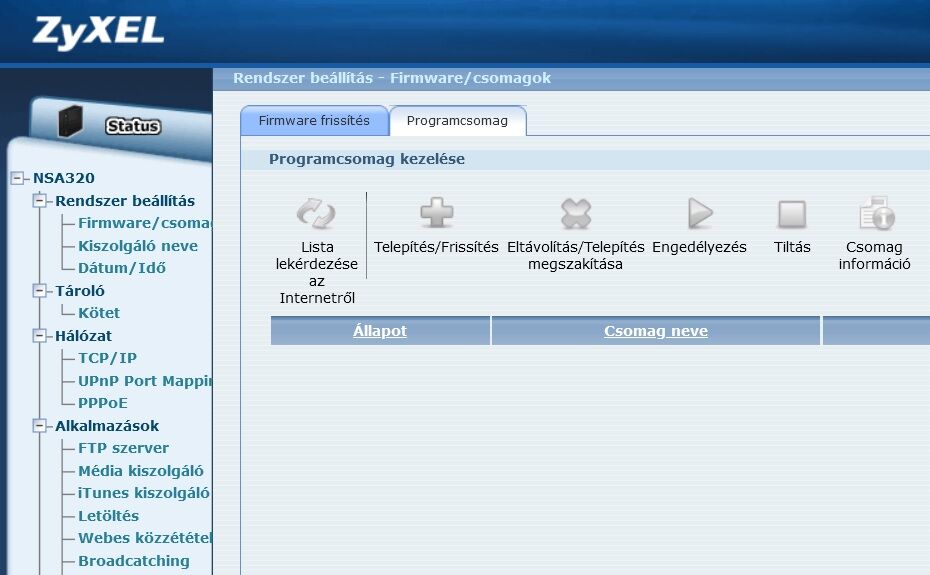Click the Rendszer beállítás - Firmware/csomagok title

(x=391, y=78)
